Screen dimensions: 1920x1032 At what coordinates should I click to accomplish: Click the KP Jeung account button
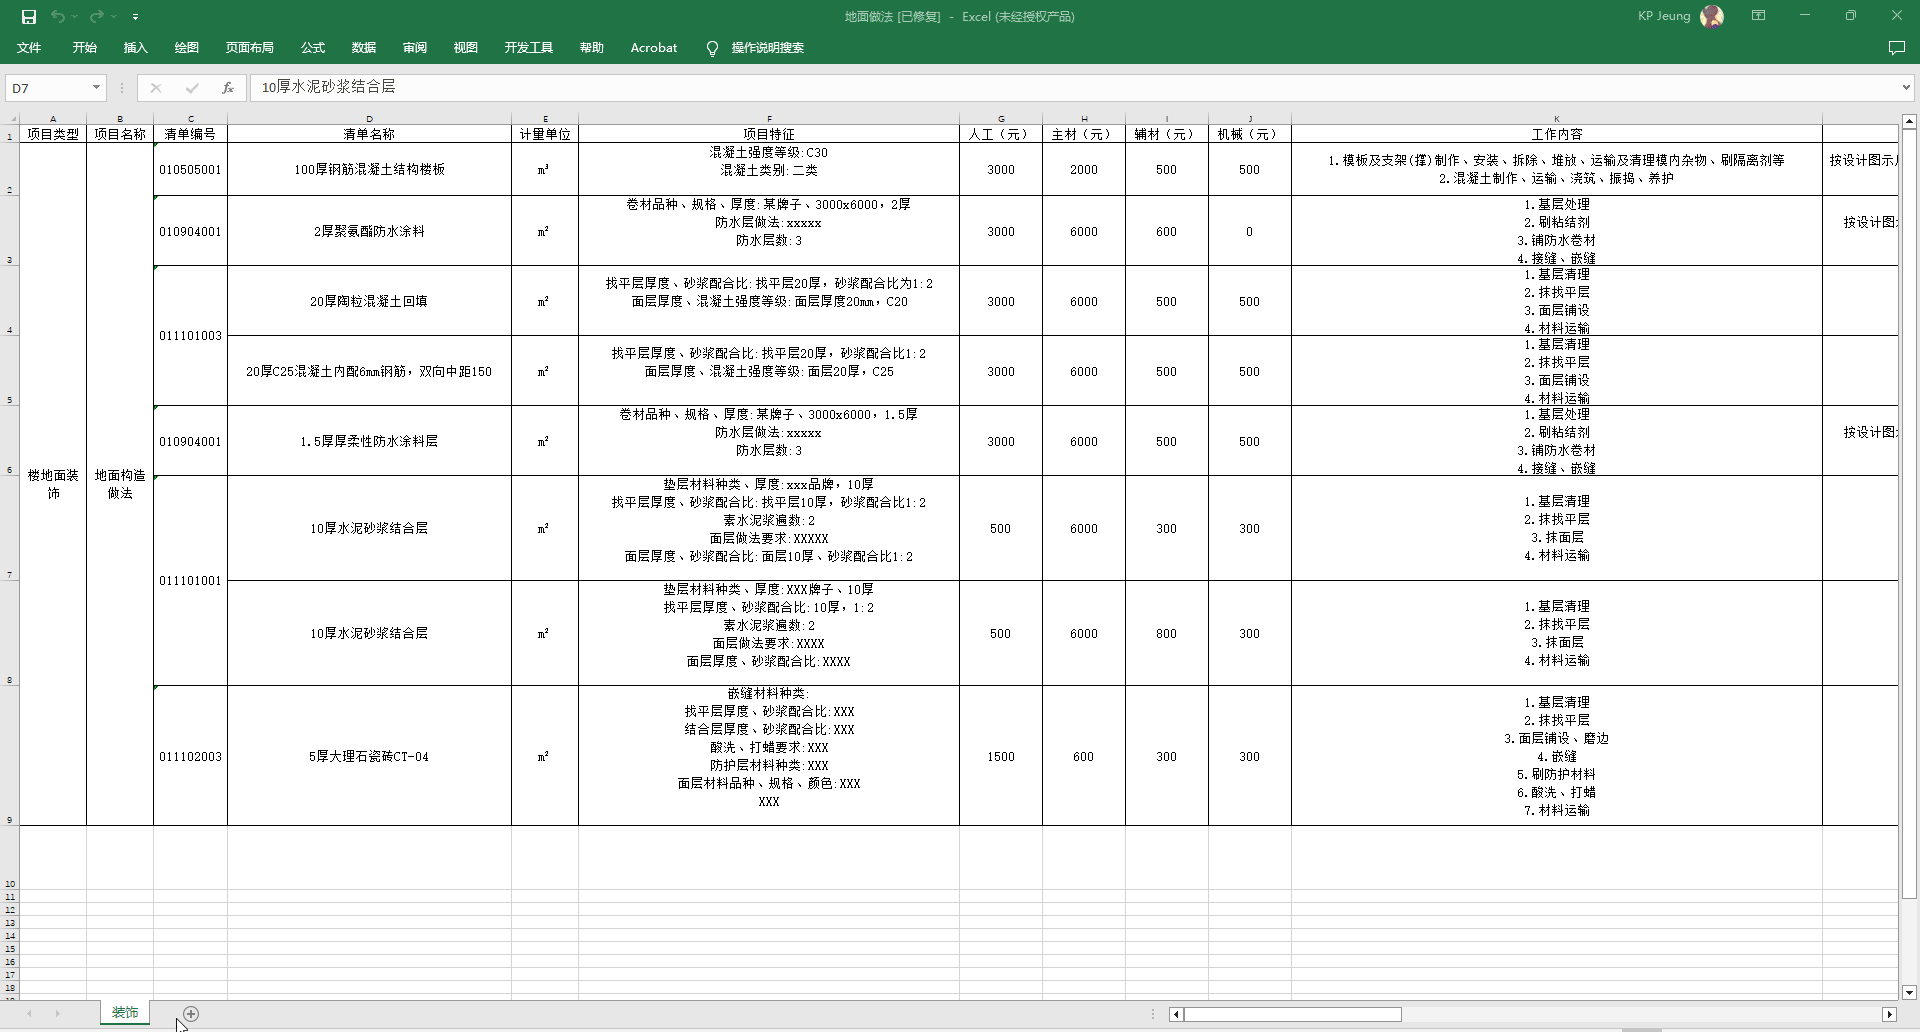point(1680,16)
